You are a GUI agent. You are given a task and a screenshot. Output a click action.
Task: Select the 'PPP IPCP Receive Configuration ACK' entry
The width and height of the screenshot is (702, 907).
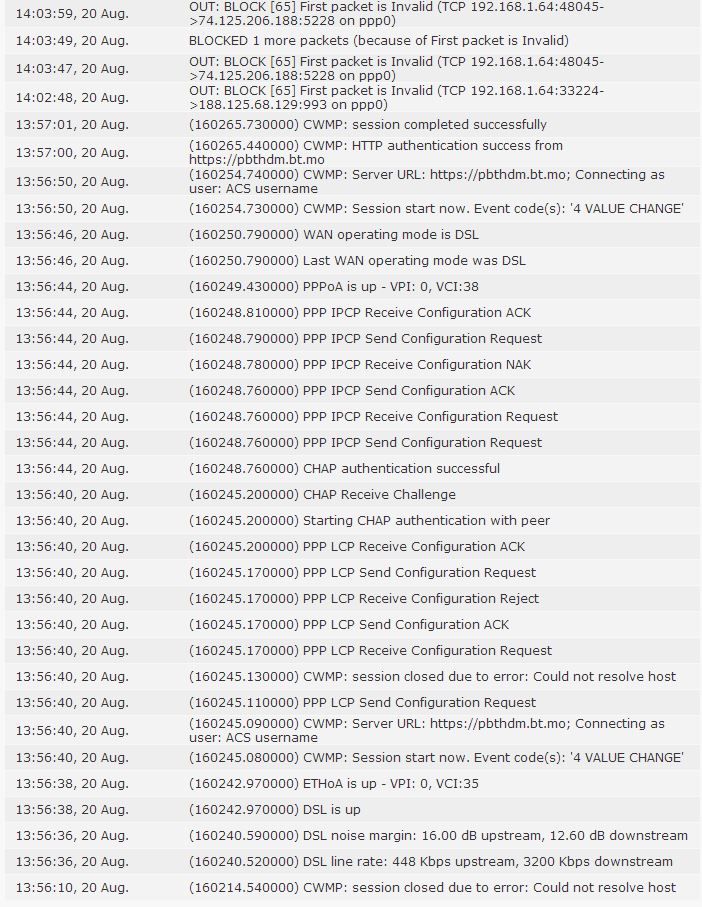[352, 313]
